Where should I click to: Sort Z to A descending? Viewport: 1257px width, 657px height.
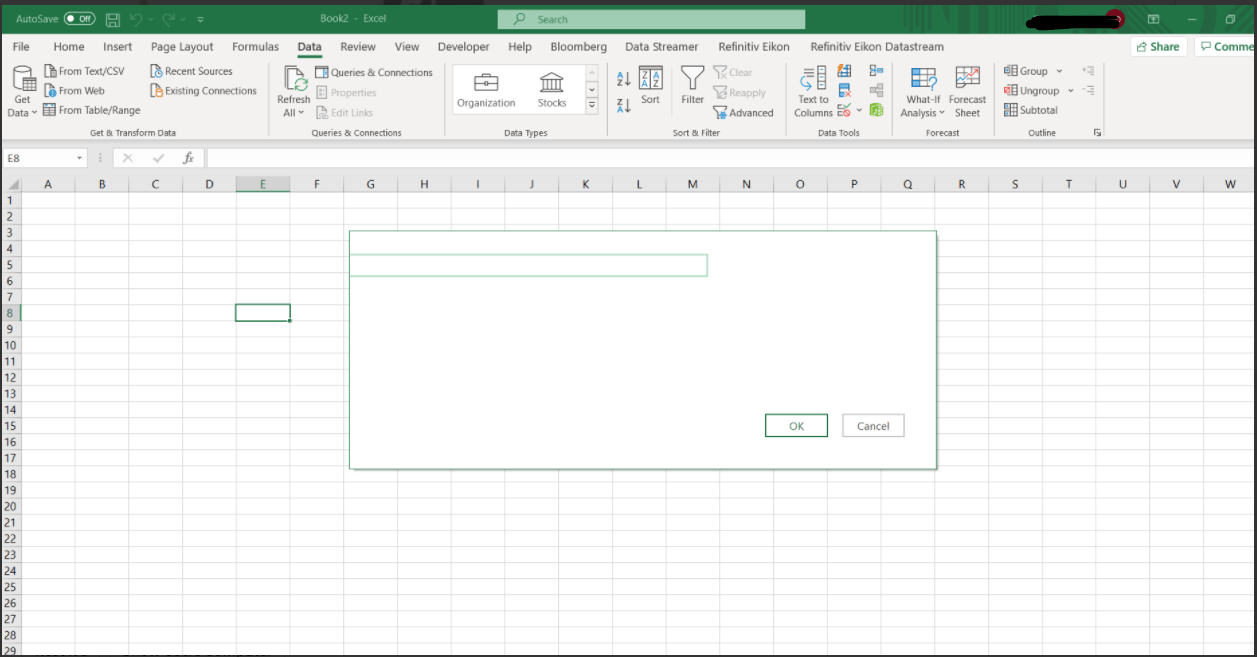point(623,105)
